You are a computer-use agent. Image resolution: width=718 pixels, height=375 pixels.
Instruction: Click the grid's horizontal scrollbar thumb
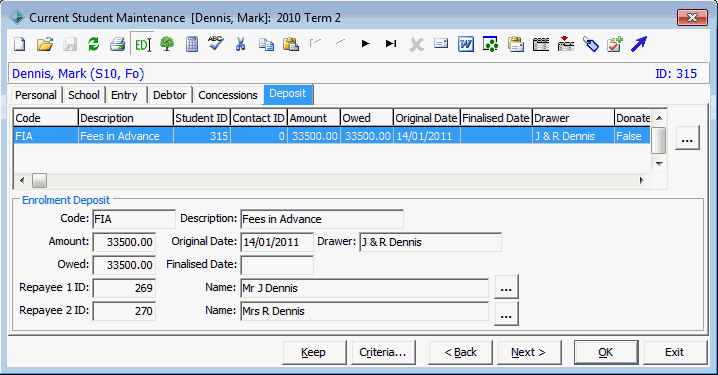coord(39,180)
